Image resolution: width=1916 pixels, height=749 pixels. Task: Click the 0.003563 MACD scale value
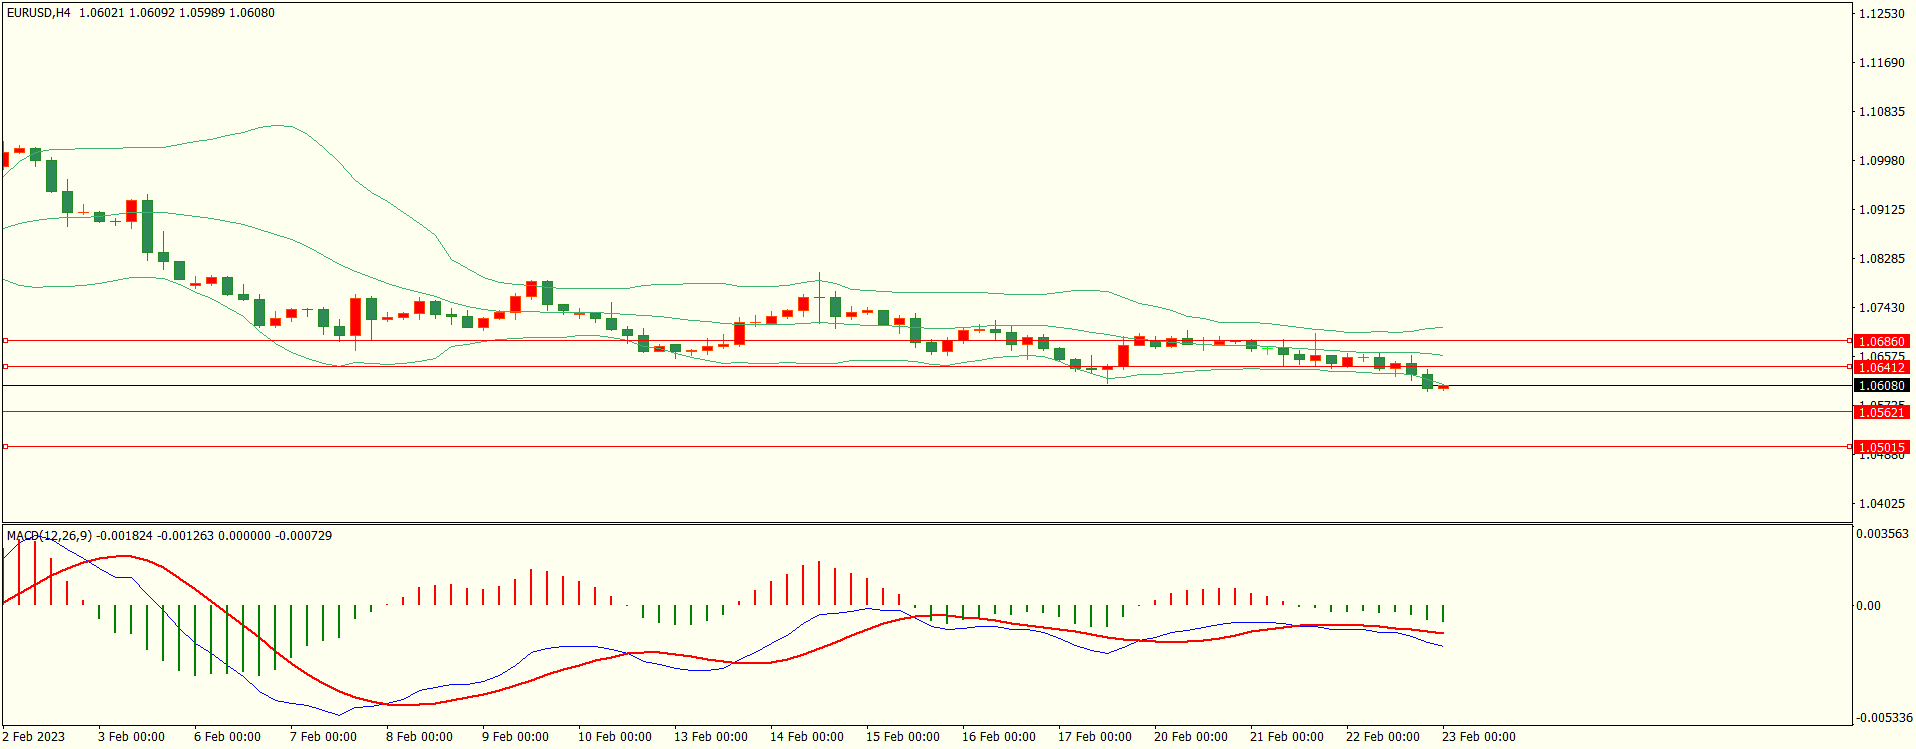pos(1882,534)
